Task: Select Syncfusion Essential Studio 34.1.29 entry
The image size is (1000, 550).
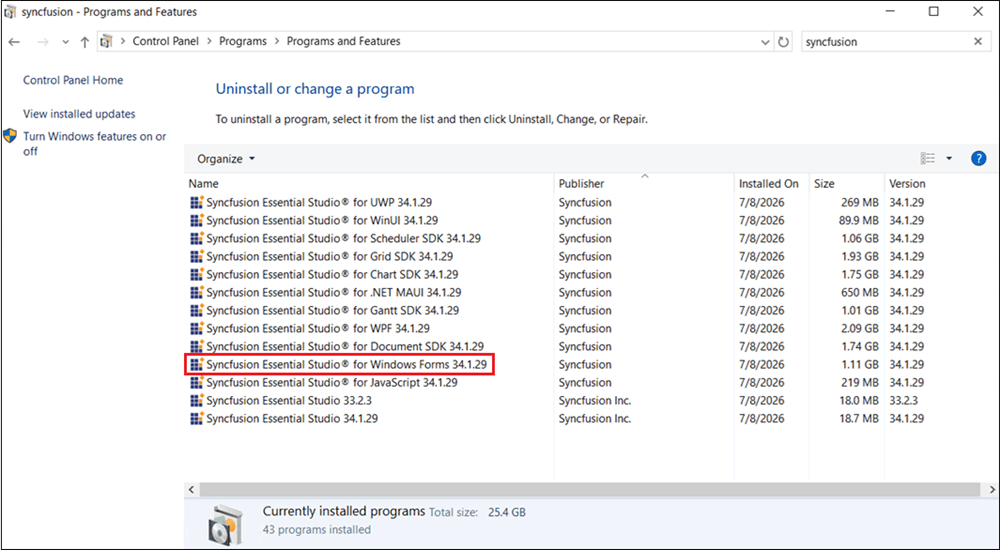Action: pos(292,419)
